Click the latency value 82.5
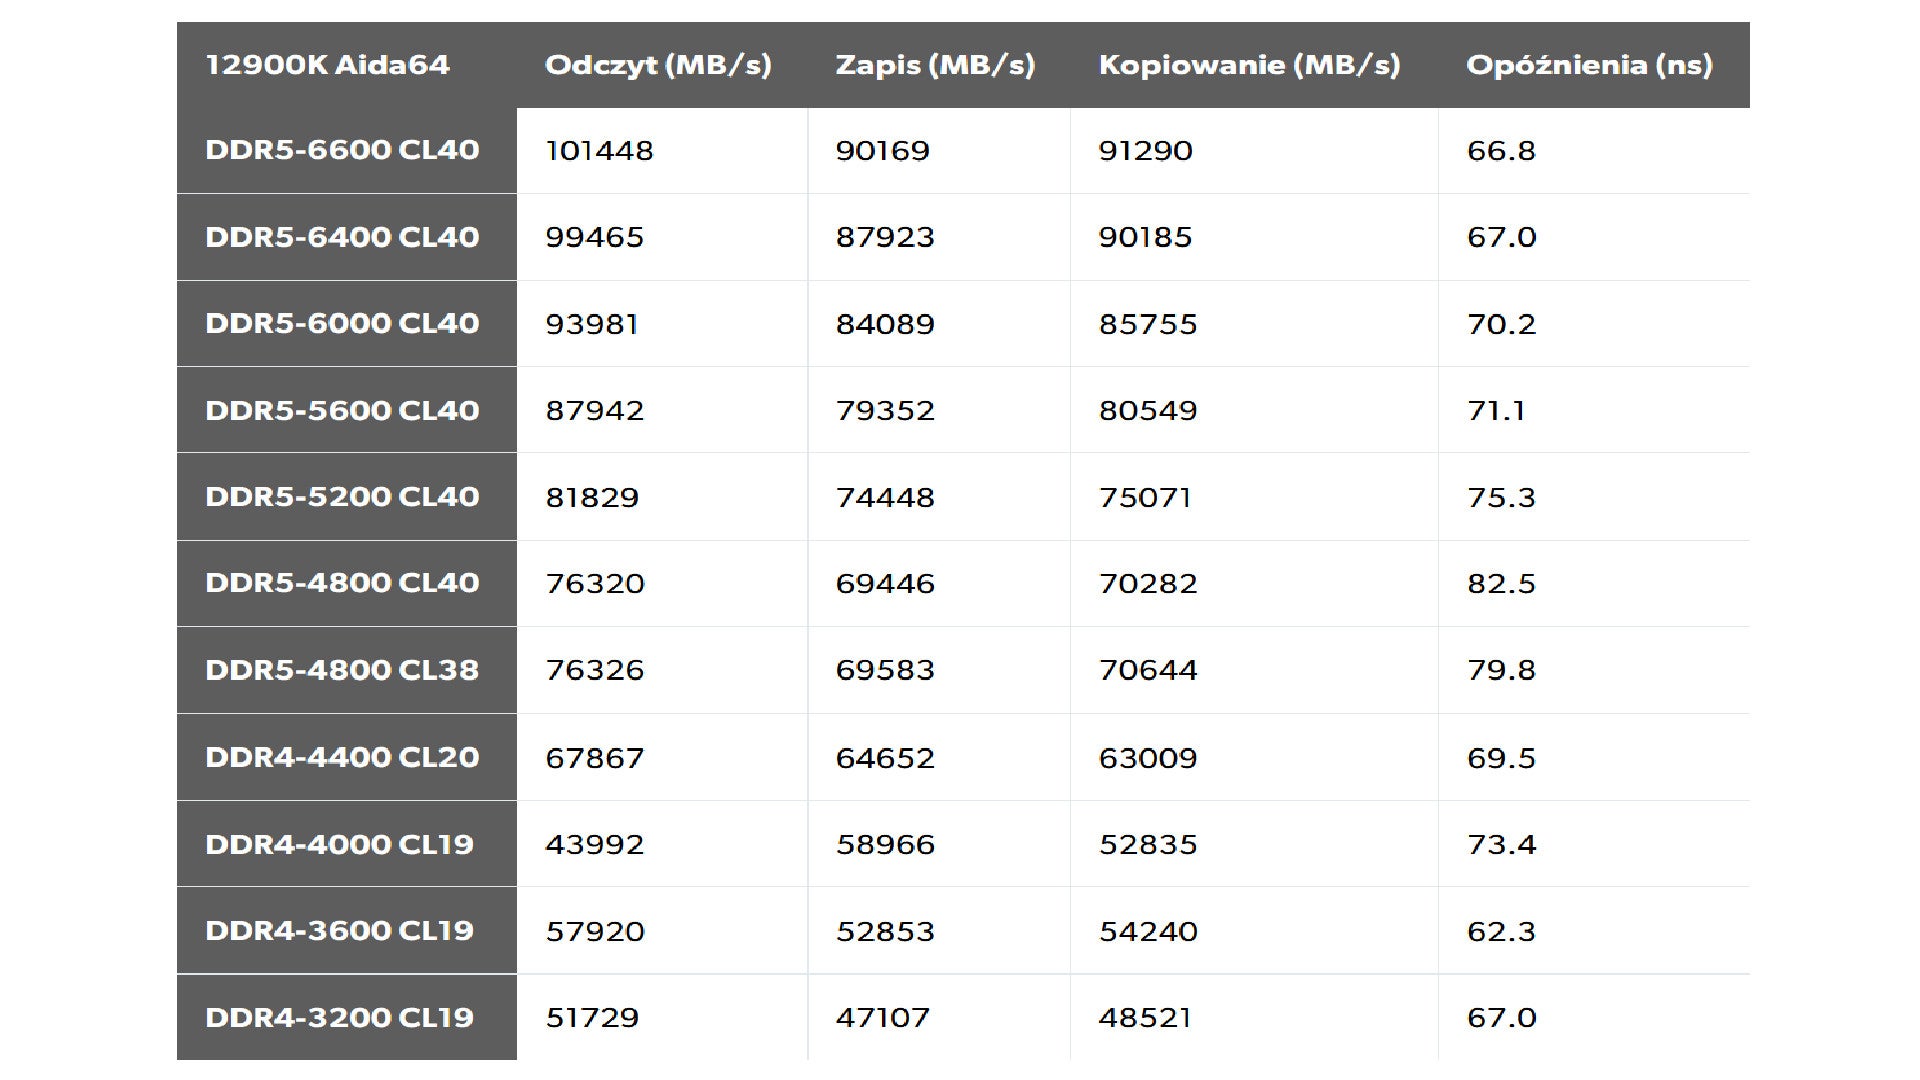 pos(1501,583)
